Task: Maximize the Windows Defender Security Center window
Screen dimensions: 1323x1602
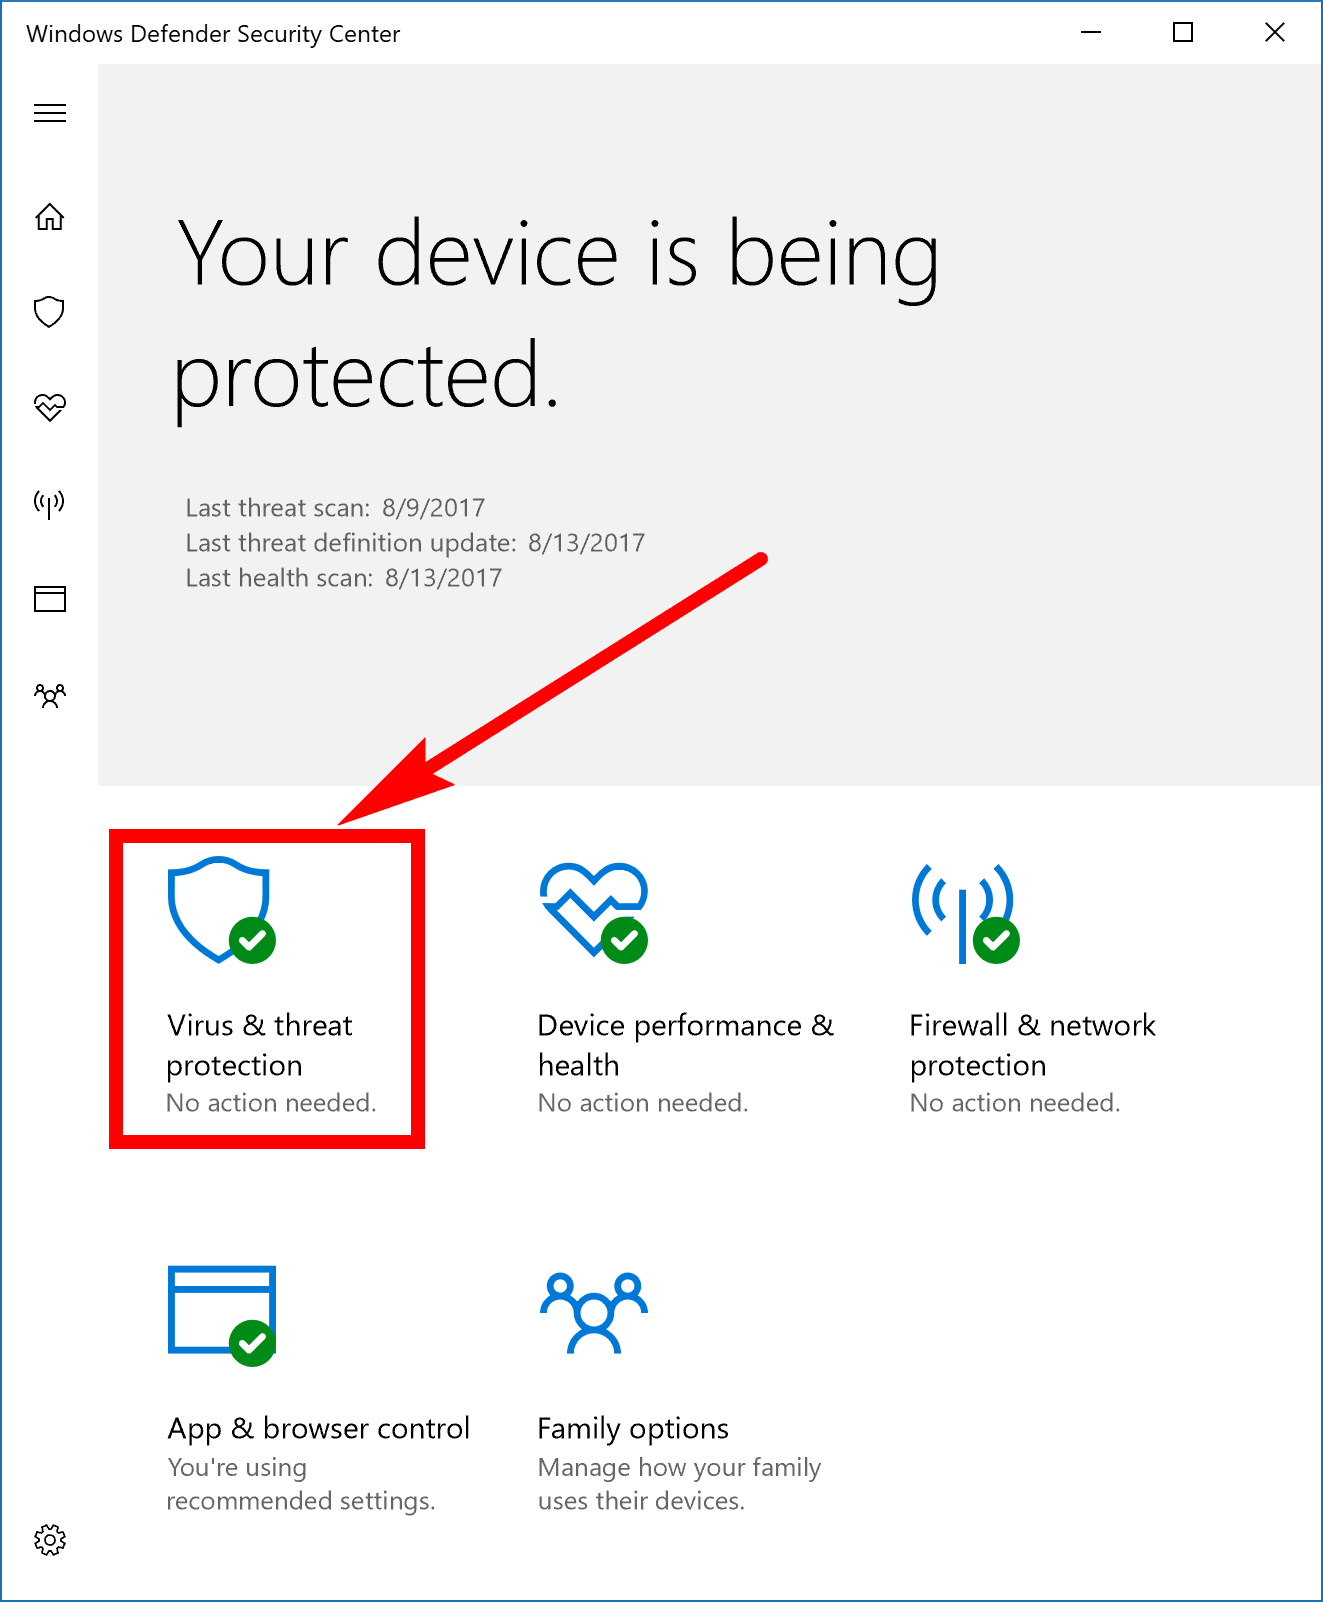Action: tap(1183, 33)
